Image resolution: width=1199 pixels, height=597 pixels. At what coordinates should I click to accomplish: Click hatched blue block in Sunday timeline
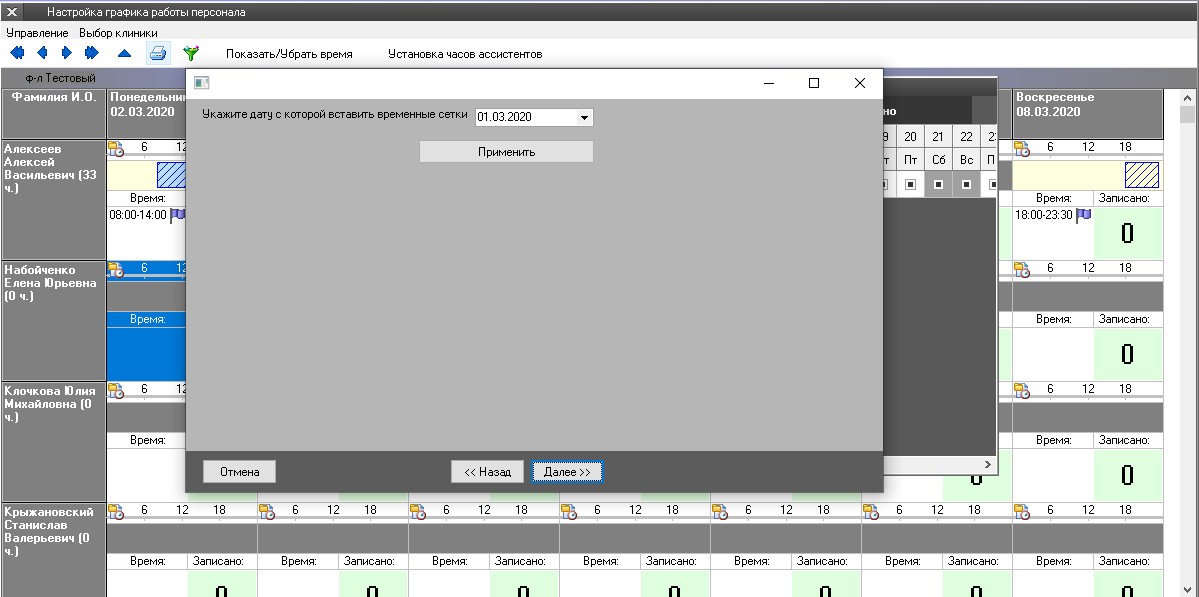tap(1141, 175)
